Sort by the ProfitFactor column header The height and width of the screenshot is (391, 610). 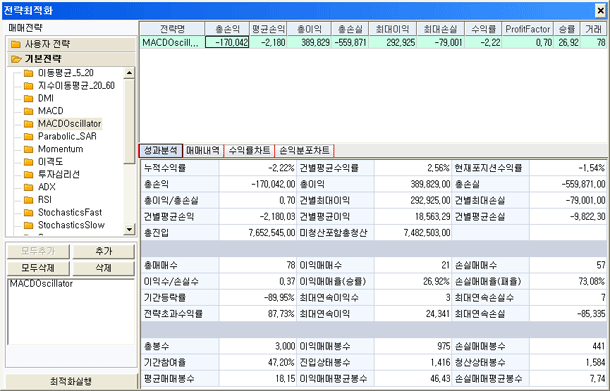pyautogui.click(x=528, y=29)
